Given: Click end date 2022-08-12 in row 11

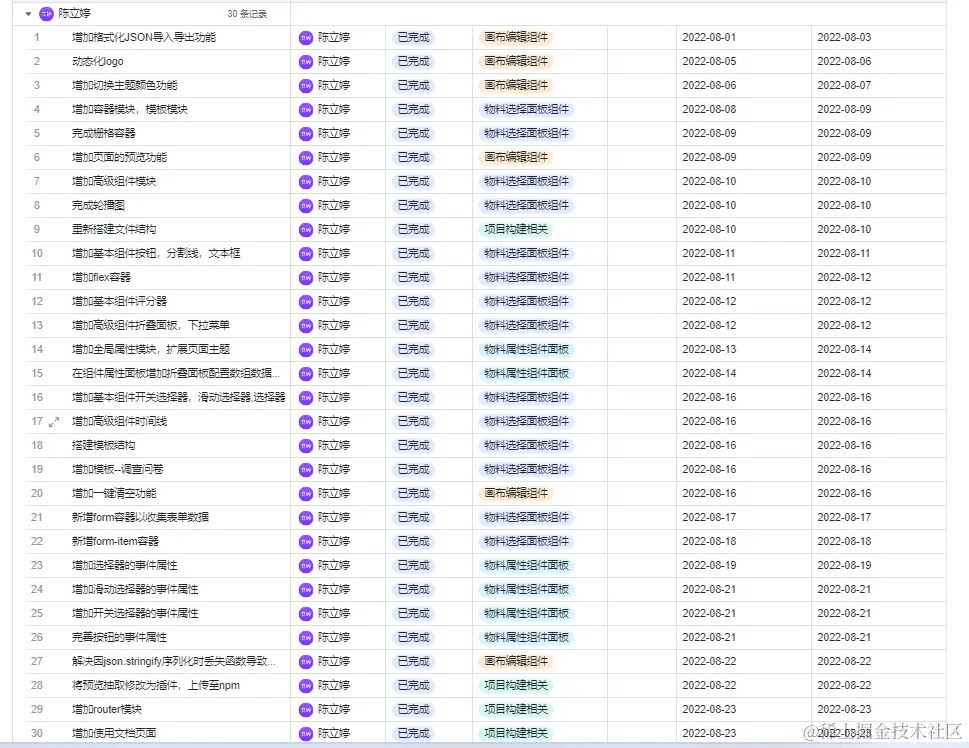Looking at the screenshot, I should click(x=844, y=278).
